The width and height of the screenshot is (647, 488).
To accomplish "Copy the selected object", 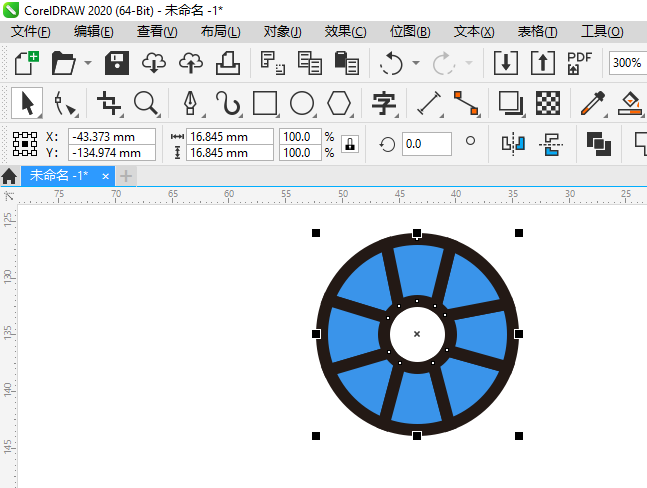I will 309,63.
